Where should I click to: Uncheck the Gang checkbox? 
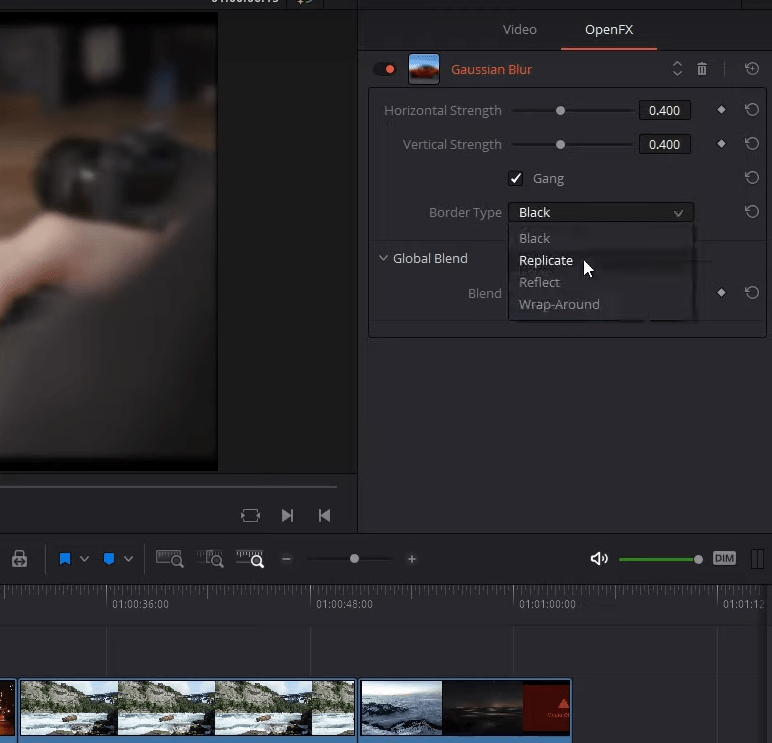(x=515, y=178)
